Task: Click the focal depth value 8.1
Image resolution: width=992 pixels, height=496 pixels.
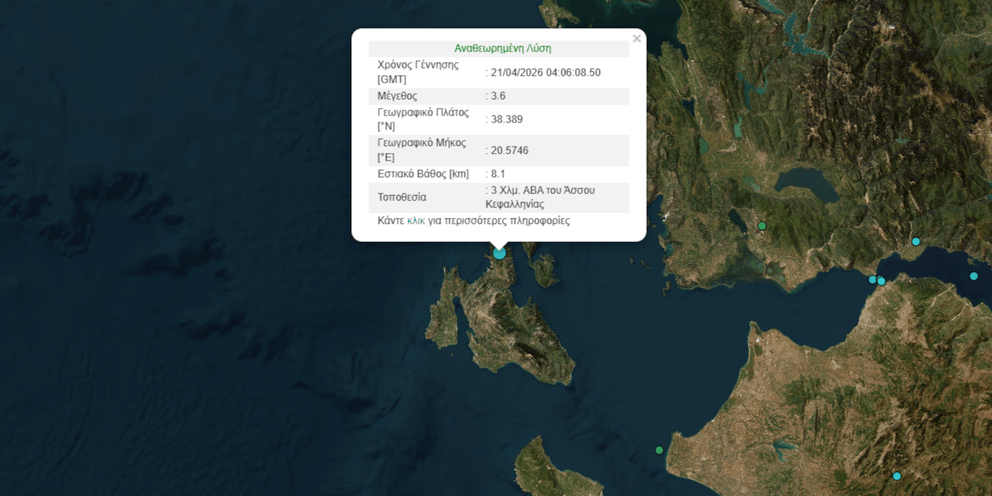Action: click(x=501, y=174)
